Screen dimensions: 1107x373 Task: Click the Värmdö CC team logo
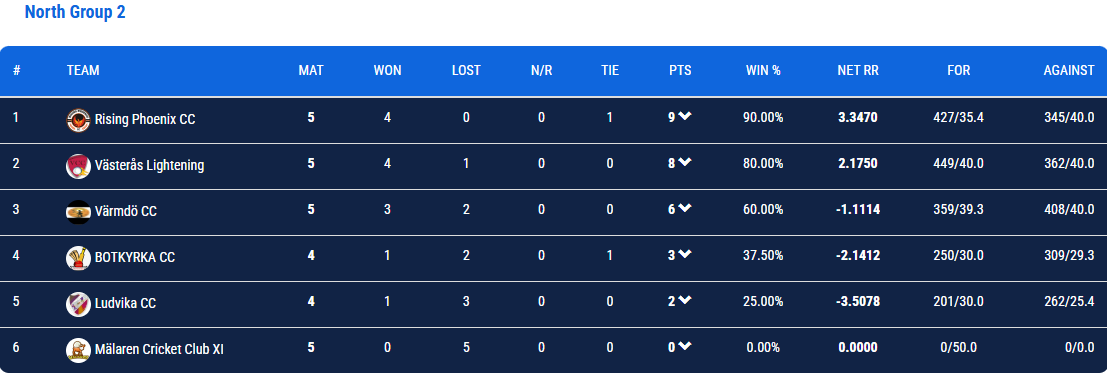click(x=78, y=212)
